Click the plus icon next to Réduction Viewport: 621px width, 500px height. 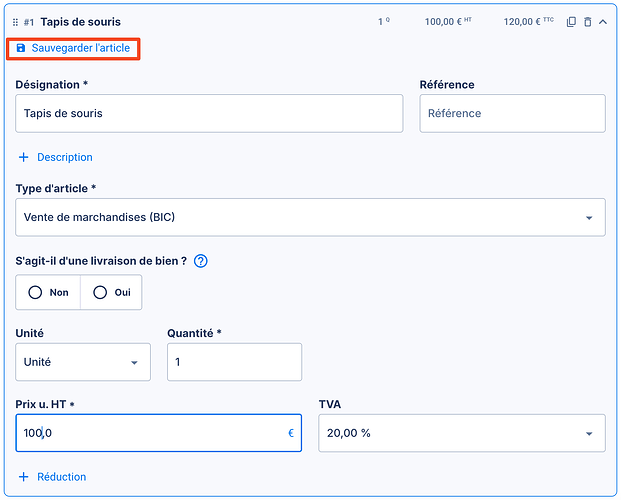[24, 477]
